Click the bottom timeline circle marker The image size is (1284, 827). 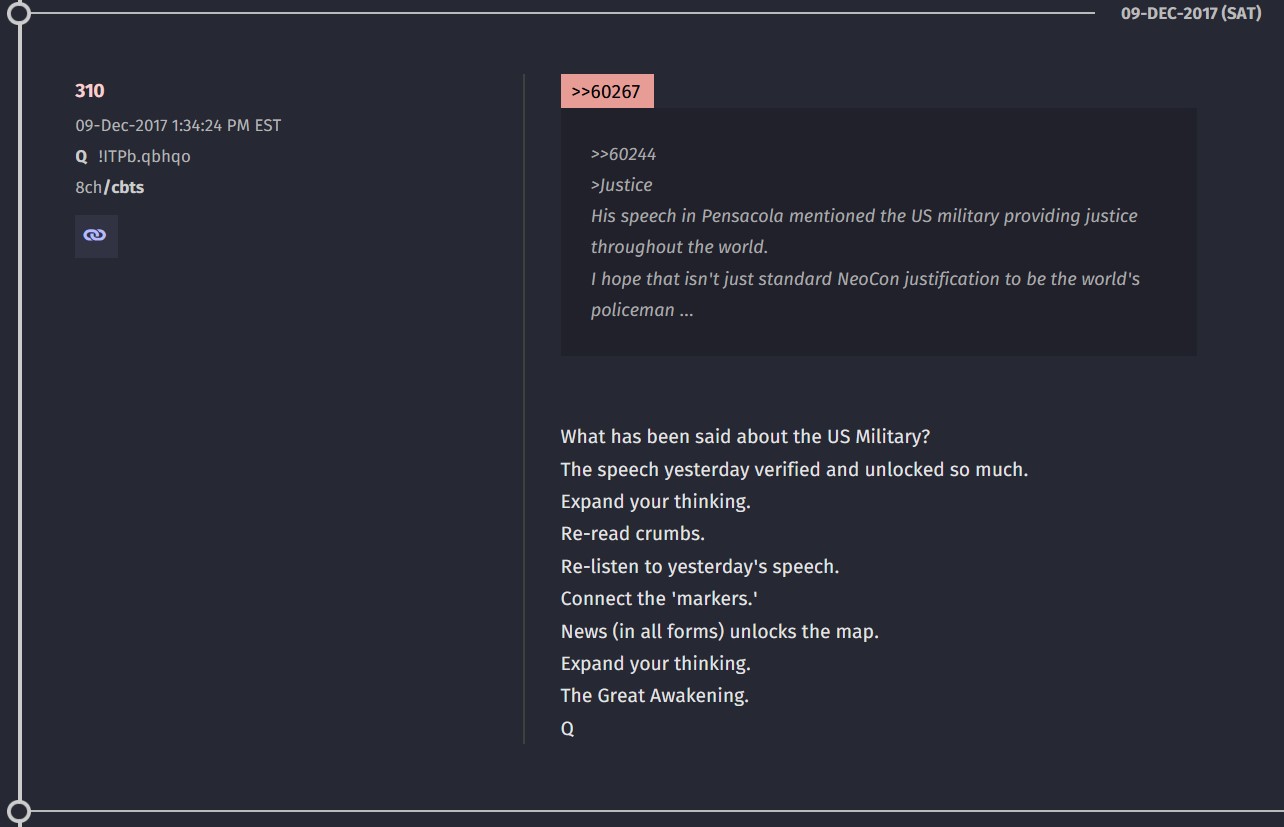[x=18, y=811]
